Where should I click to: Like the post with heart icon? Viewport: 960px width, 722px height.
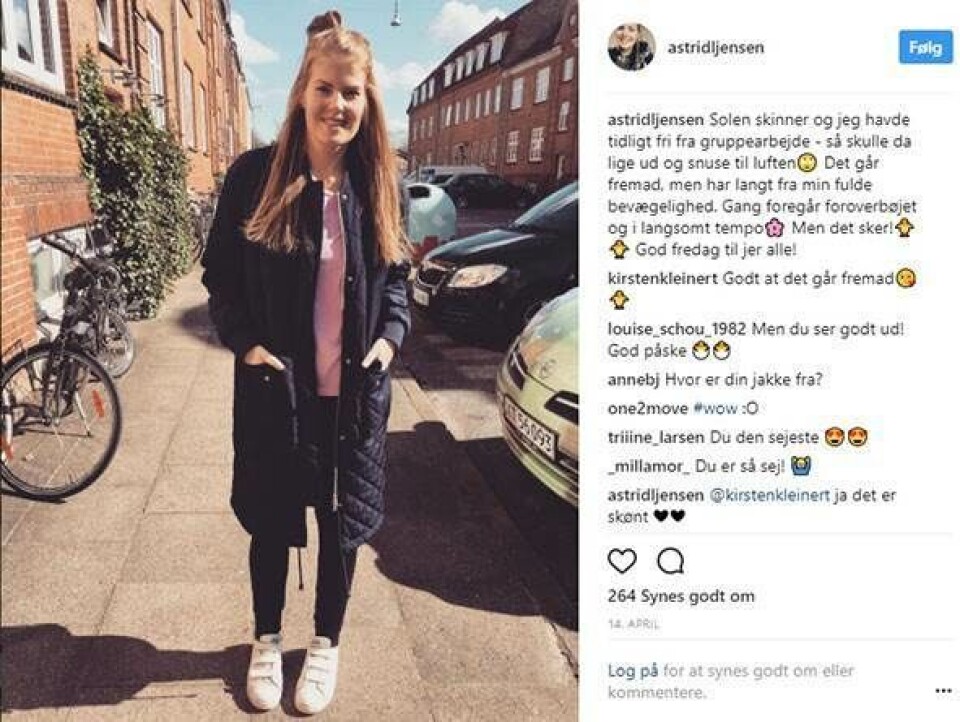coord(622,561)
